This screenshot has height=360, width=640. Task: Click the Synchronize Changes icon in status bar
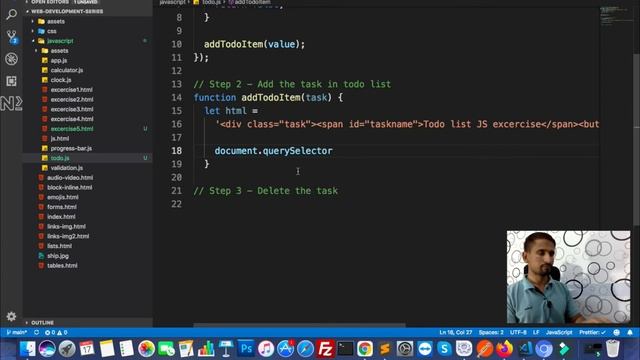click(36, 332)
